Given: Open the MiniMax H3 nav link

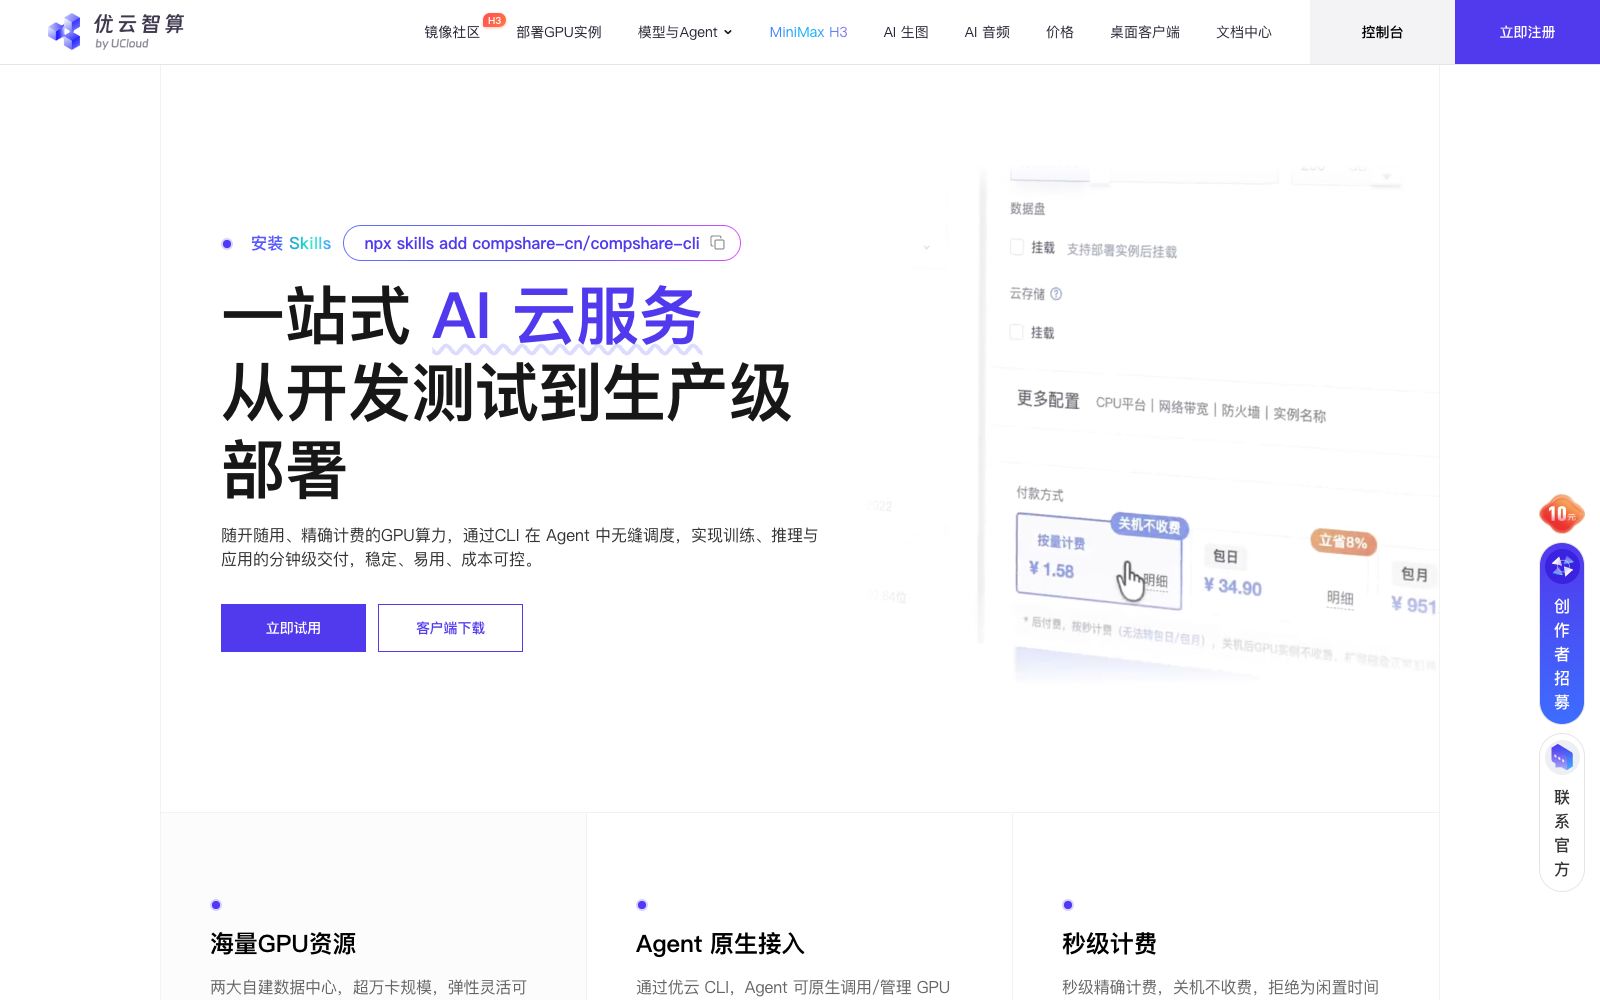Looking at the screenshot, I should [x=808, y=32].
